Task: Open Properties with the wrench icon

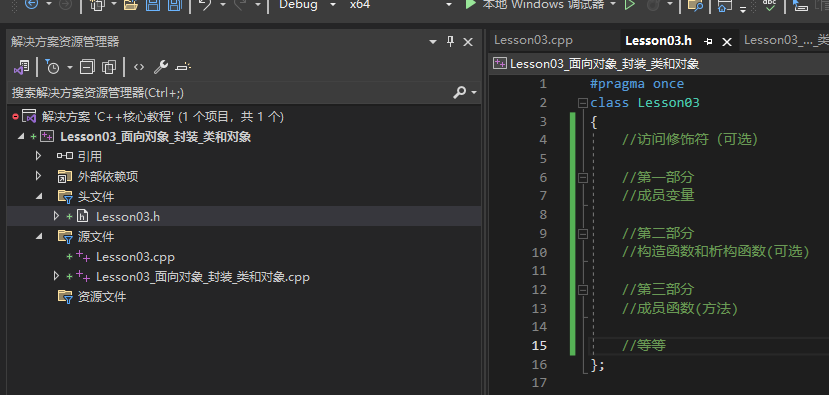Action: (x=160, y=67)
